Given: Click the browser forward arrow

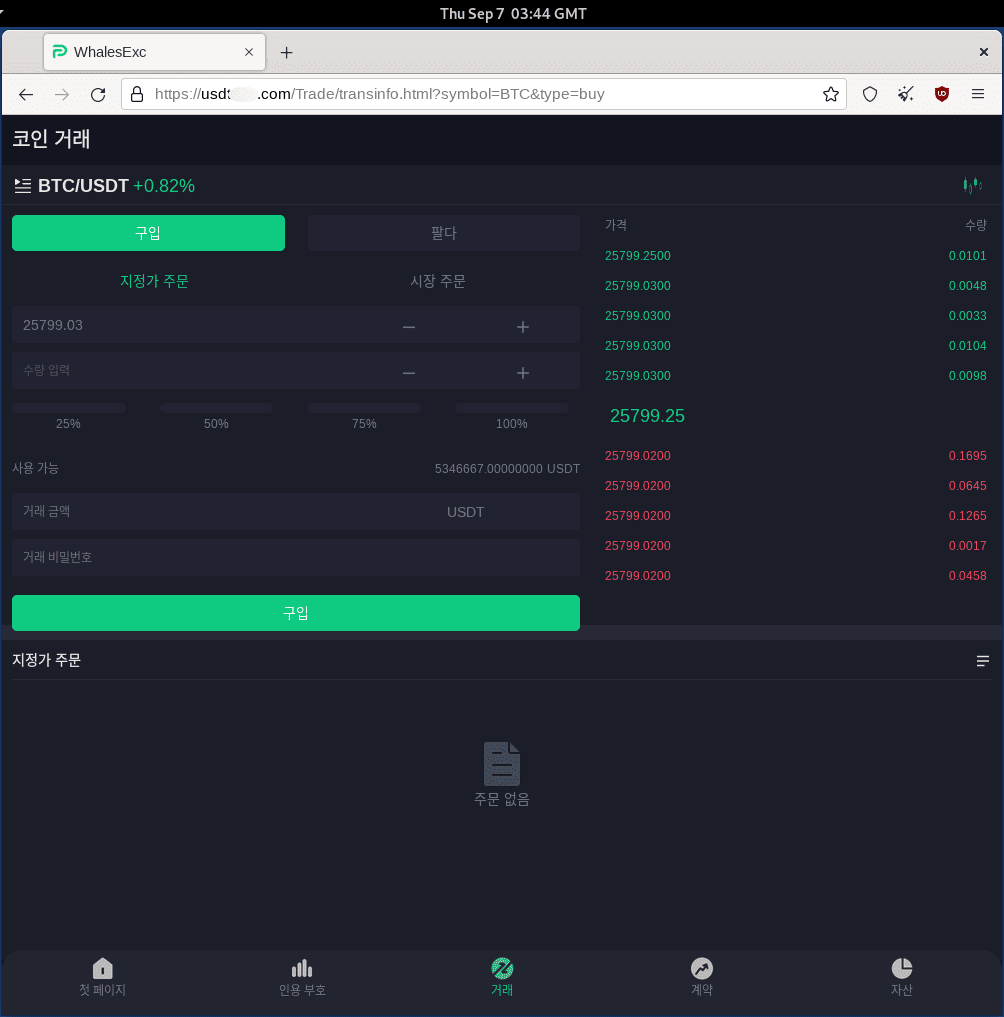Looking at the screenshot, I should pos(62,95).
